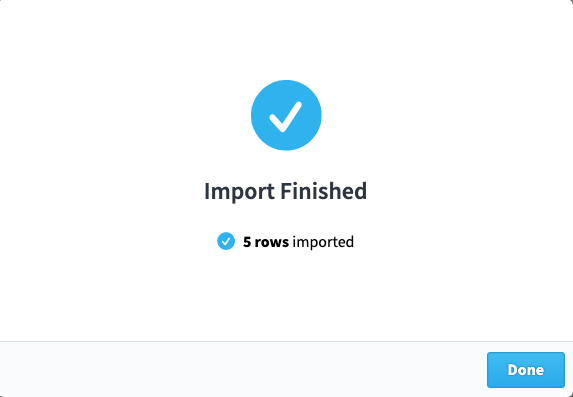Screen dimensions: 573x397
Task: Click empty white area below rows imported
Action: click(286, 296)
